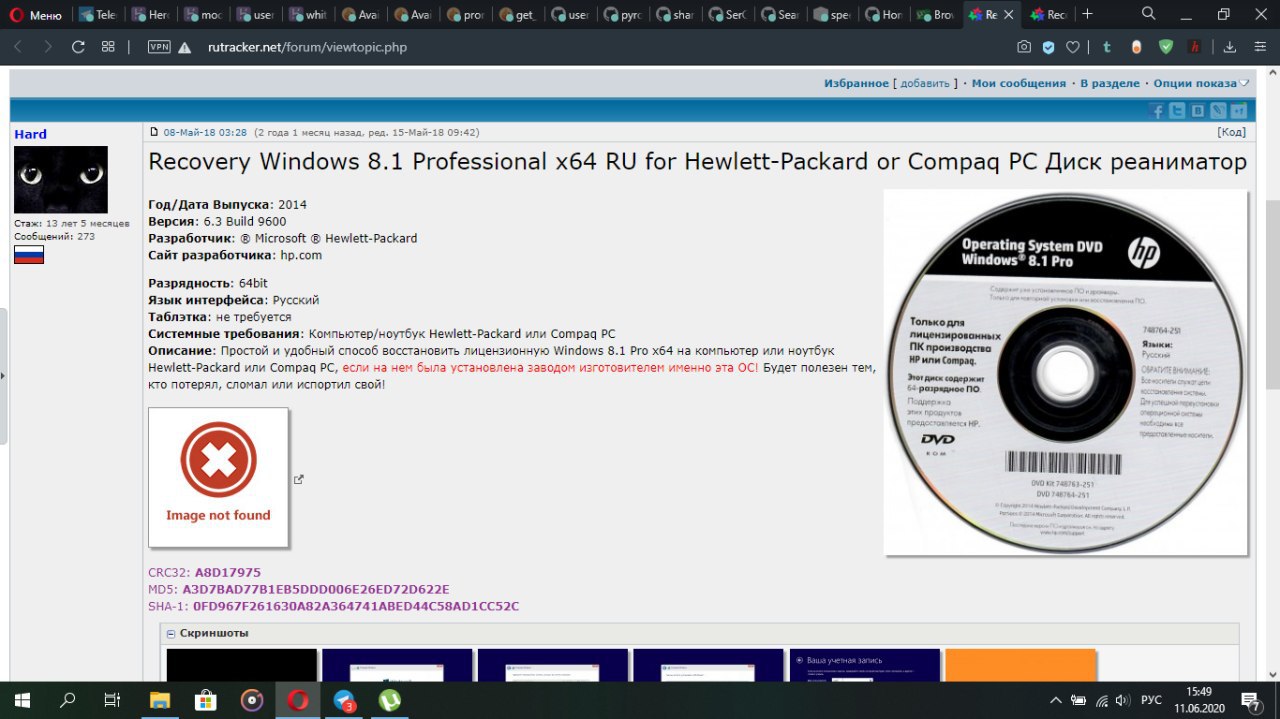Open the ad blocker shield in address bar

pyautogui.click(x=1048, y=47)
